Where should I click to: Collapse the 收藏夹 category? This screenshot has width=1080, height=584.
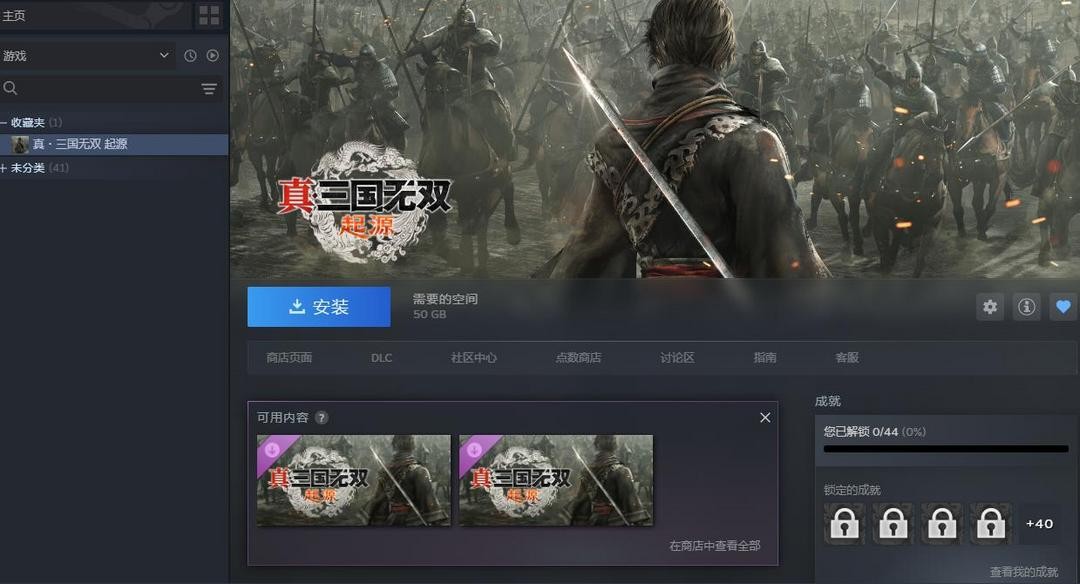(x=3, y=123)
